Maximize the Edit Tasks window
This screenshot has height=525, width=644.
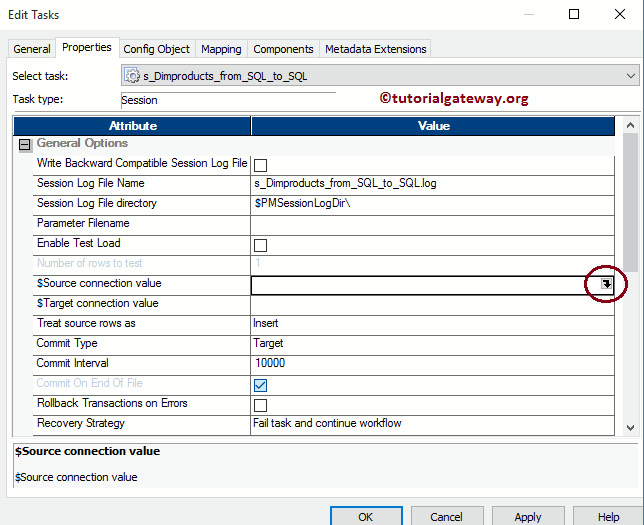pos(574,14)
